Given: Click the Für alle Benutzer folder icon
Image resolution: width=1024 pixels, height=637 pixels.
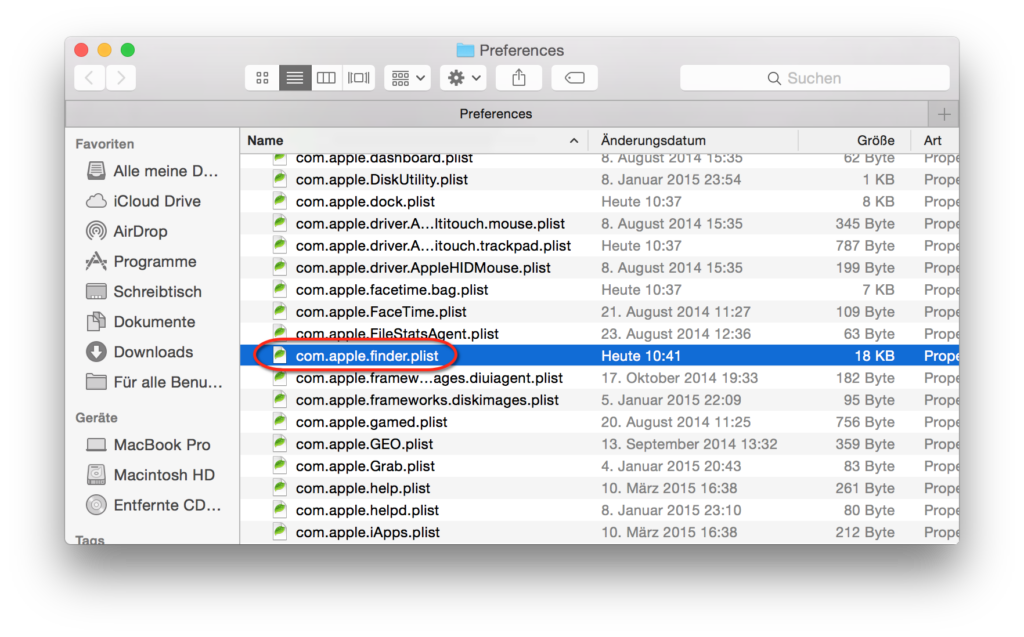Looking at the screenshot, I should [x=96, y=382].
